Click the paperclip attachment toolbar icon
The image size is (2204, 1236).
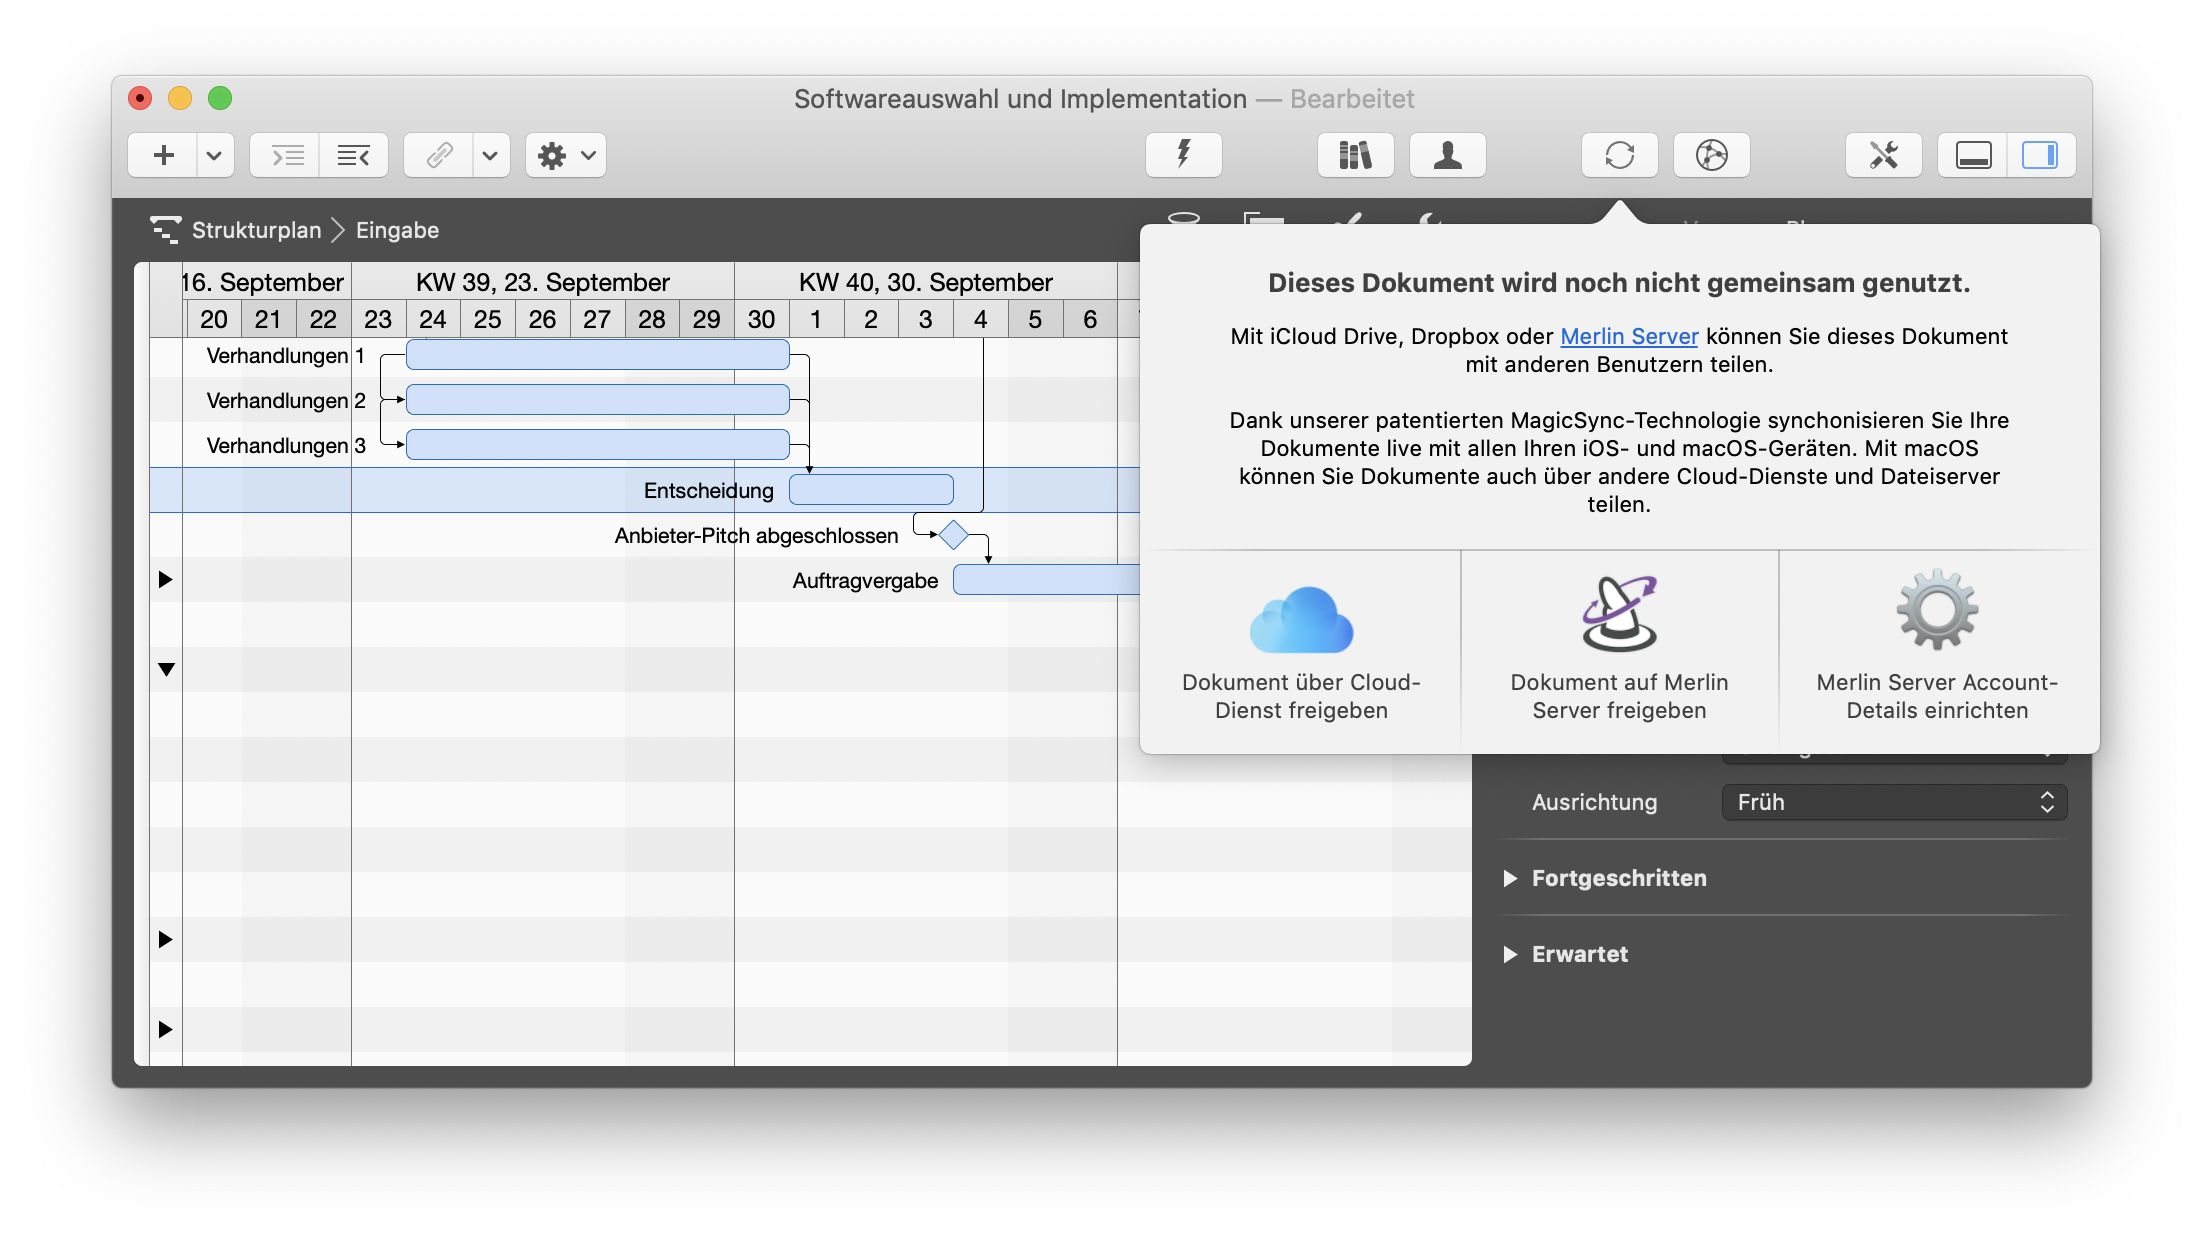[439, 155]
